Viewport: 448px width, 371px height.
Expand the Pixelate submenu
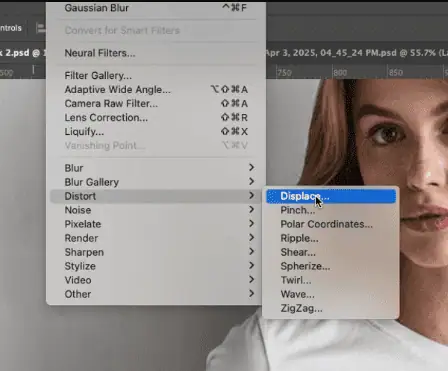click(156, 224)
